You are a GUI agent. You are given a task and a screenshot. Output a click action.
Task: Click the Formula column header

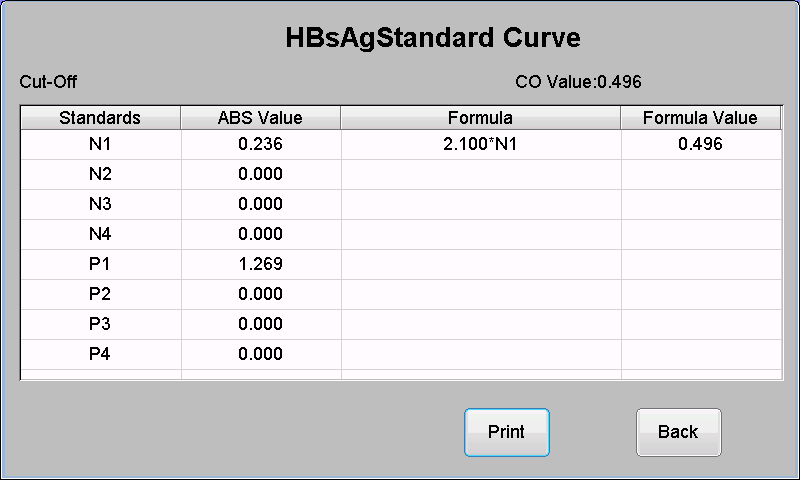[481, 118]
